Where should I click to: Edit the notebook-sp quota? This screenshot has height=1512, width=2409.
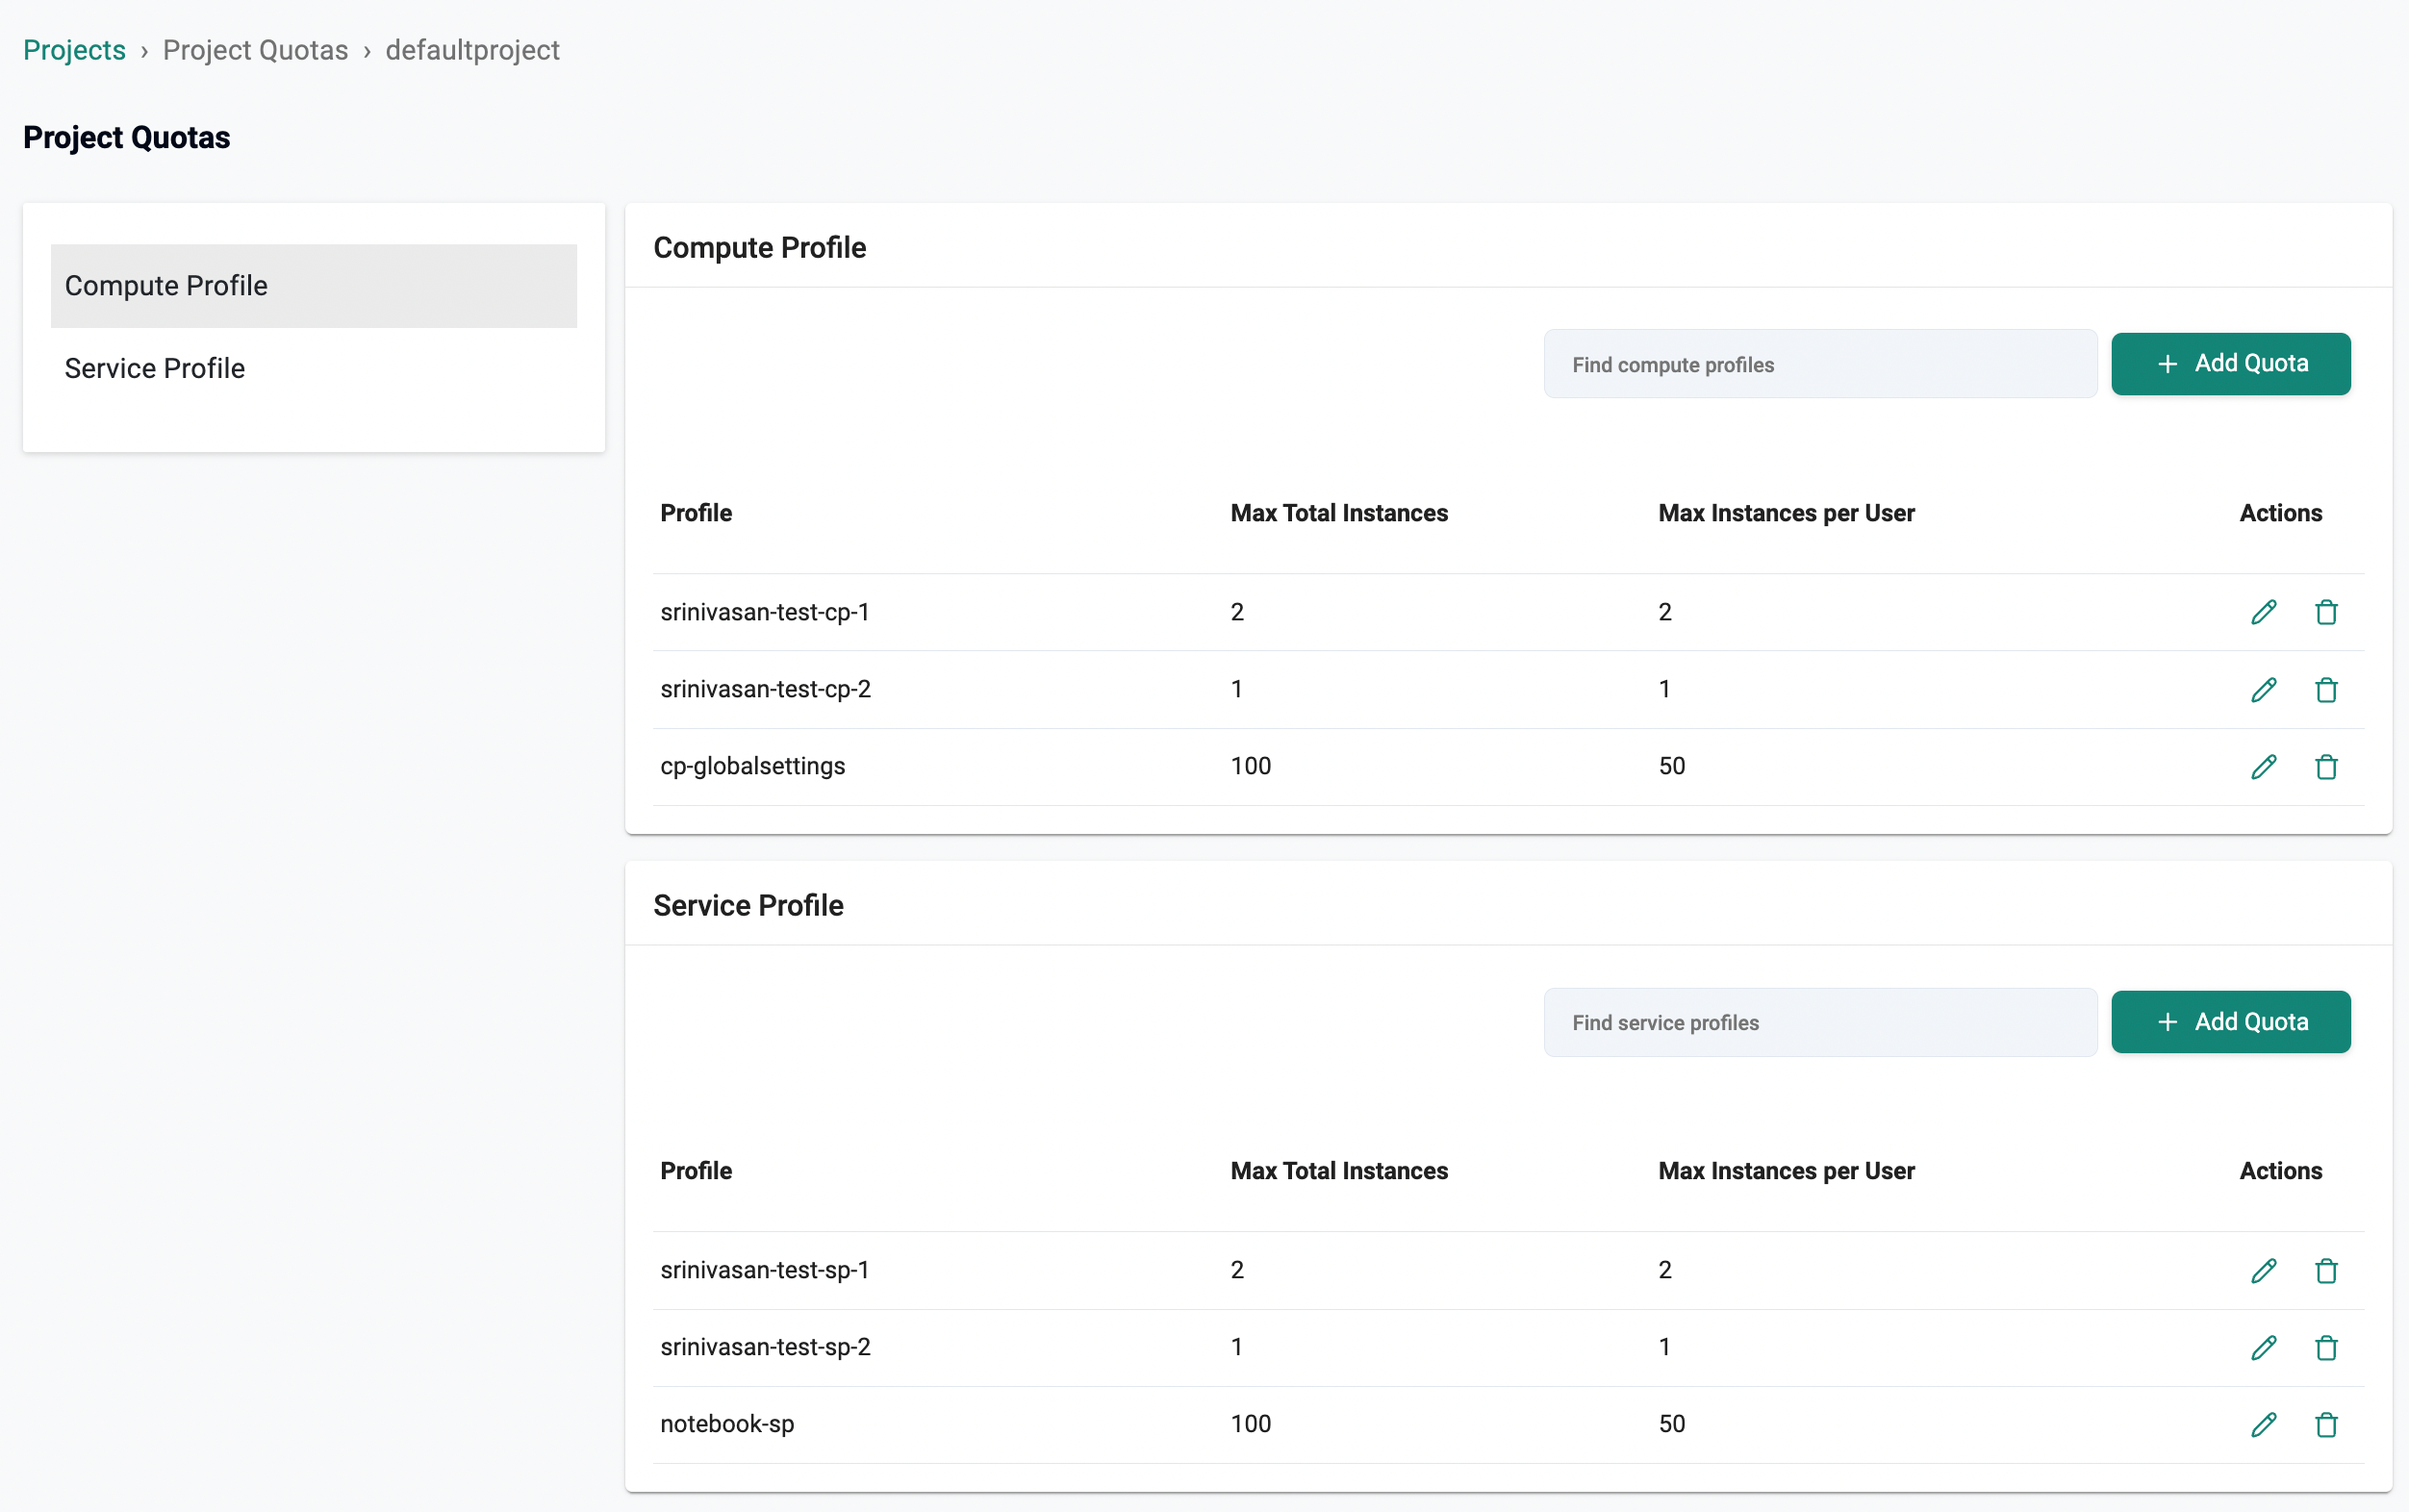(2264, 1424)
